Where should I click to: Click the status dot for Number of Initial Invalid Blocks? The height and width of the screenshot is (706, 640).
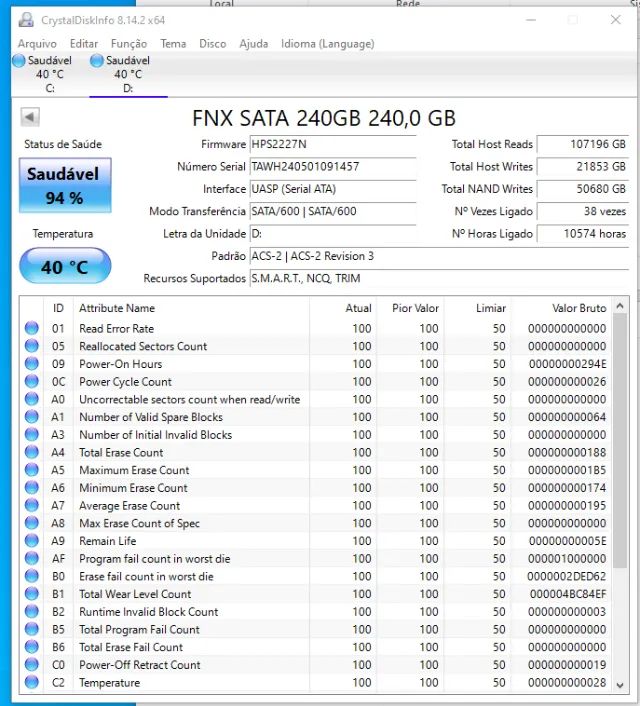pyautogui.click(x=32, y=434)
